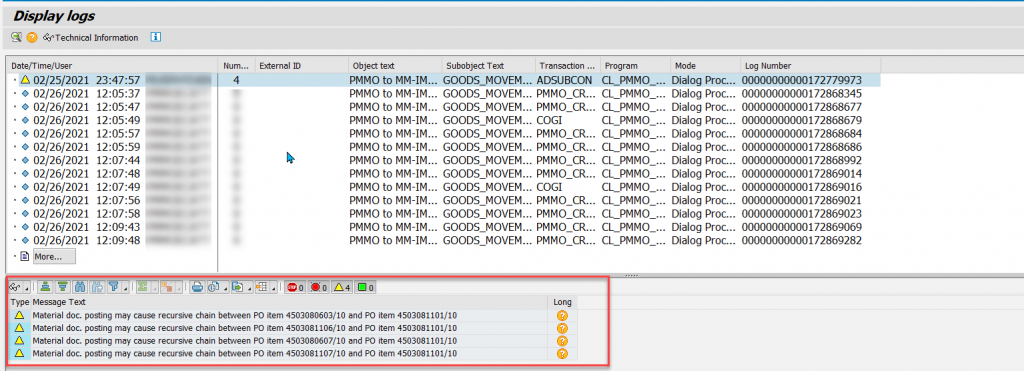The height and width of the screenshot is (371, 1024).
Task: Click log number 000000000172869282
Action: [x=801, y=240]
